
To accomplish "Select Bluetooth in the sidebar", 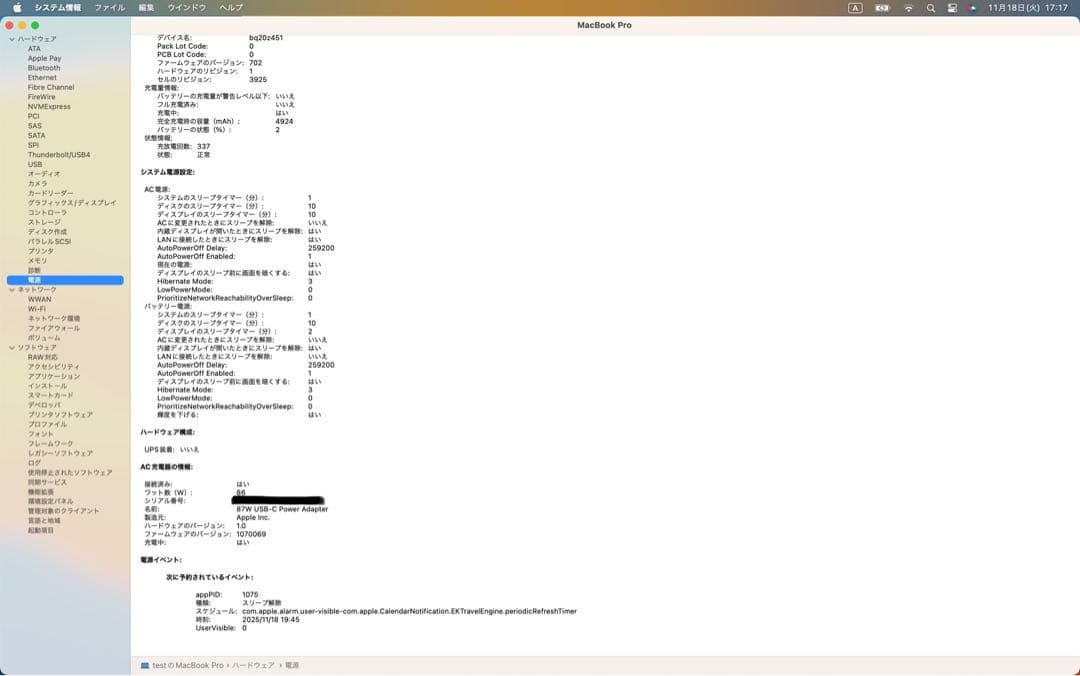I will pyautogui.click(x=44, y=68).
